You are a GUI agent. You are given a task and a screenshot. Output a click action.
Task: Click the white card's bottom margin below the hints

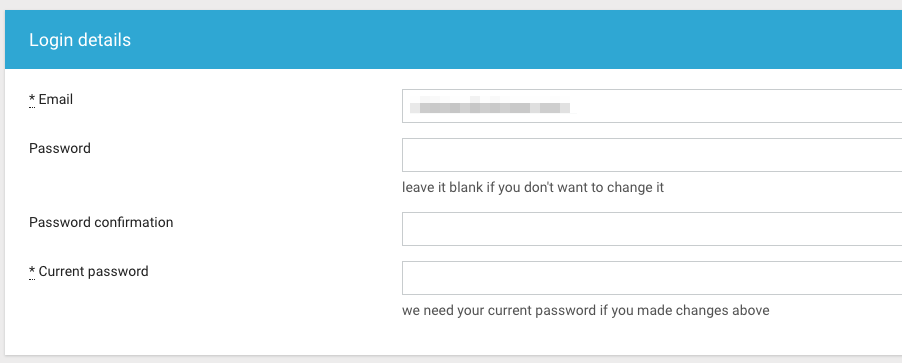[x=453, y=338]
